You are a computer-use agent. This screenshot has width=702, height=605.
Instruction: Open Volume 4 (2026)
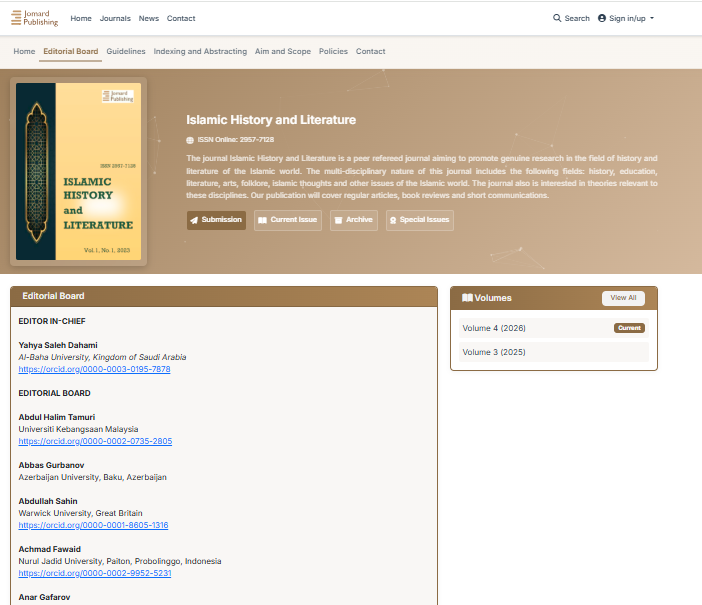pyautogui.click(x=553, y=328)
